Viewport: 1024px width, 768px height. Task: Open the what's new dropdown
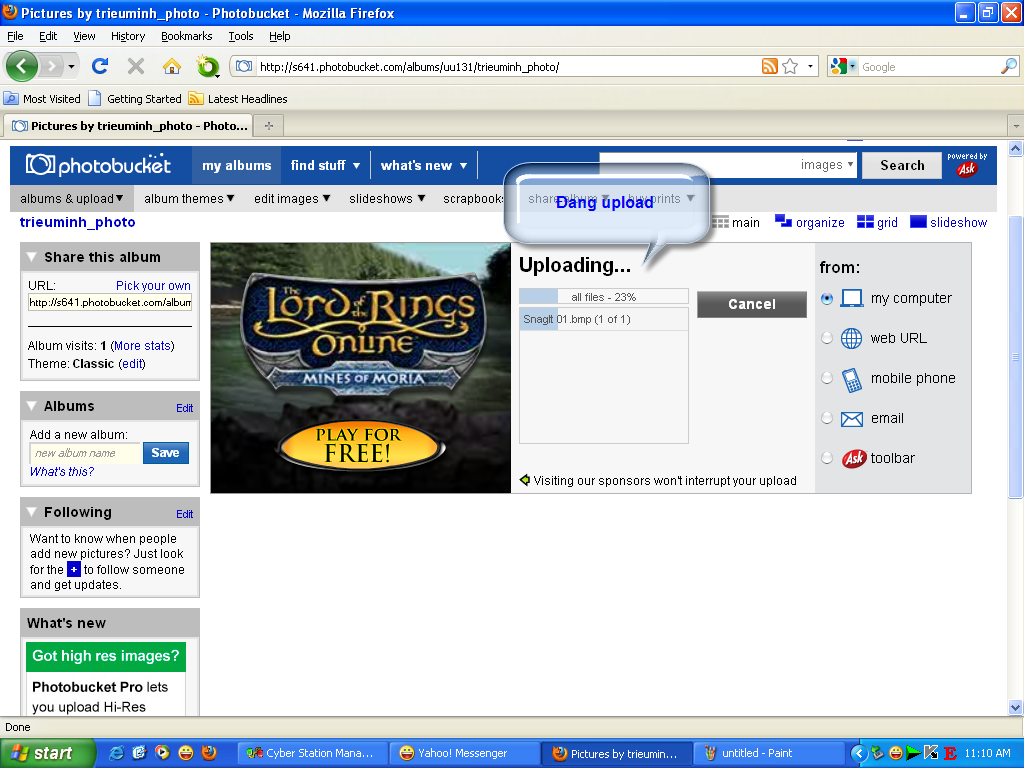(424, 165)
